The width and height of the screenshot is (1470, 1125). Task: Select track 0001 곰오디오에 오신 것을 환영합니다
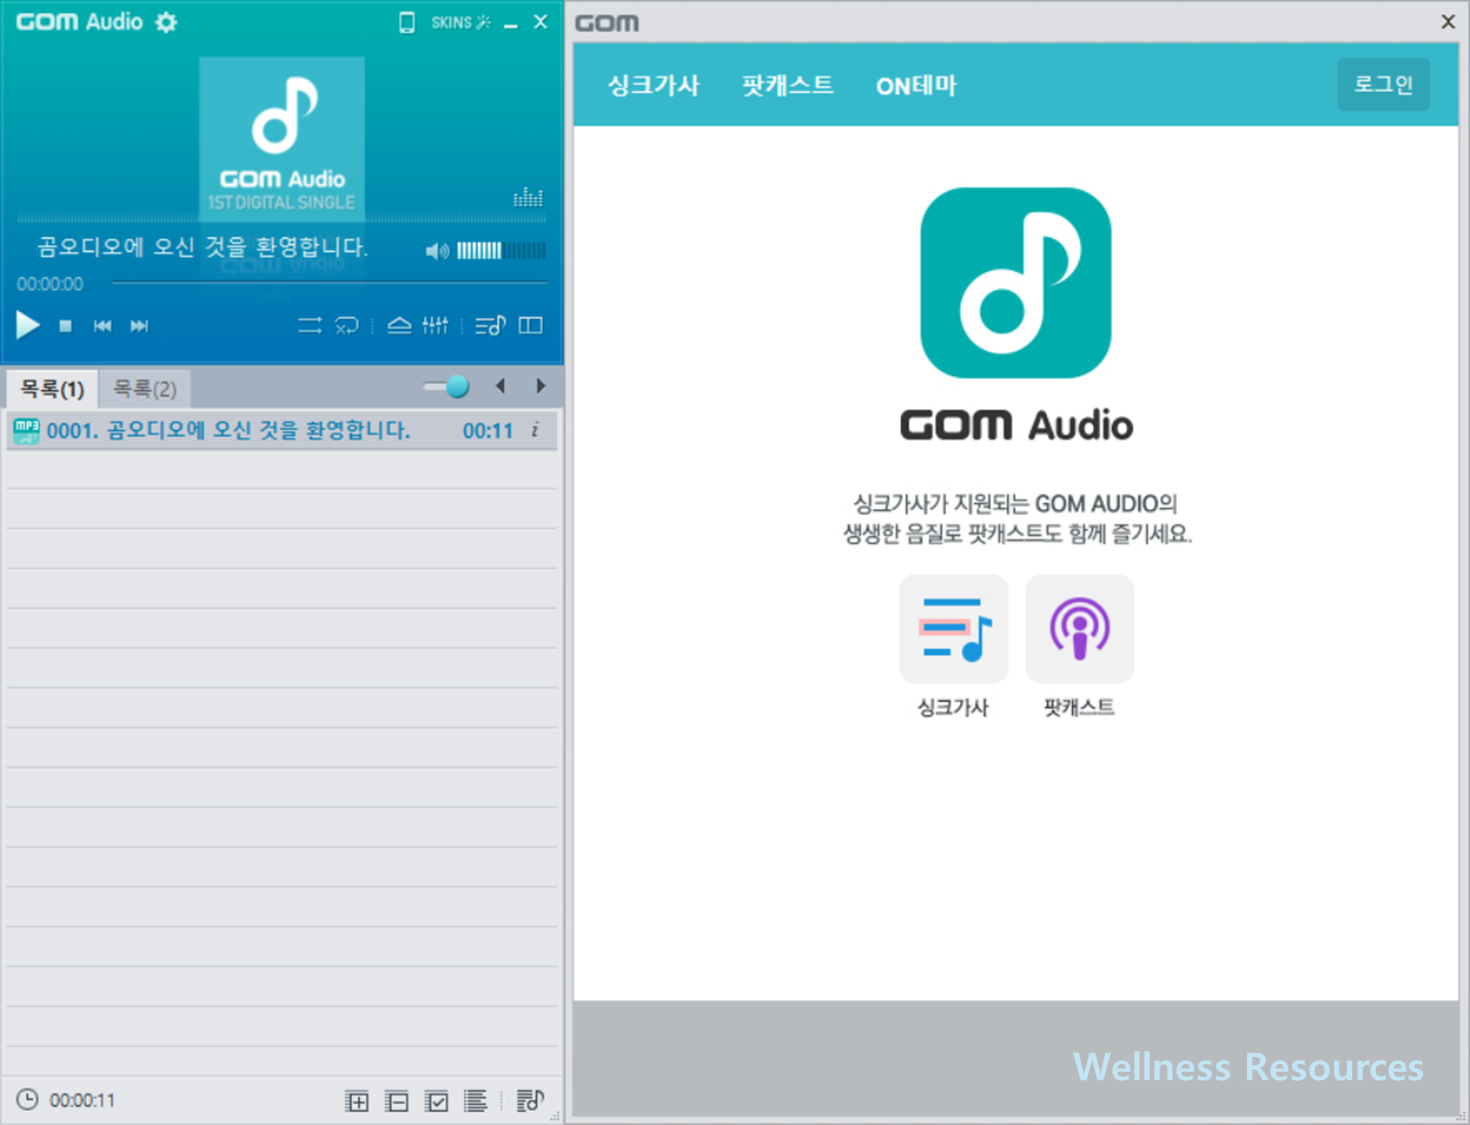click(x=282, y=430)
